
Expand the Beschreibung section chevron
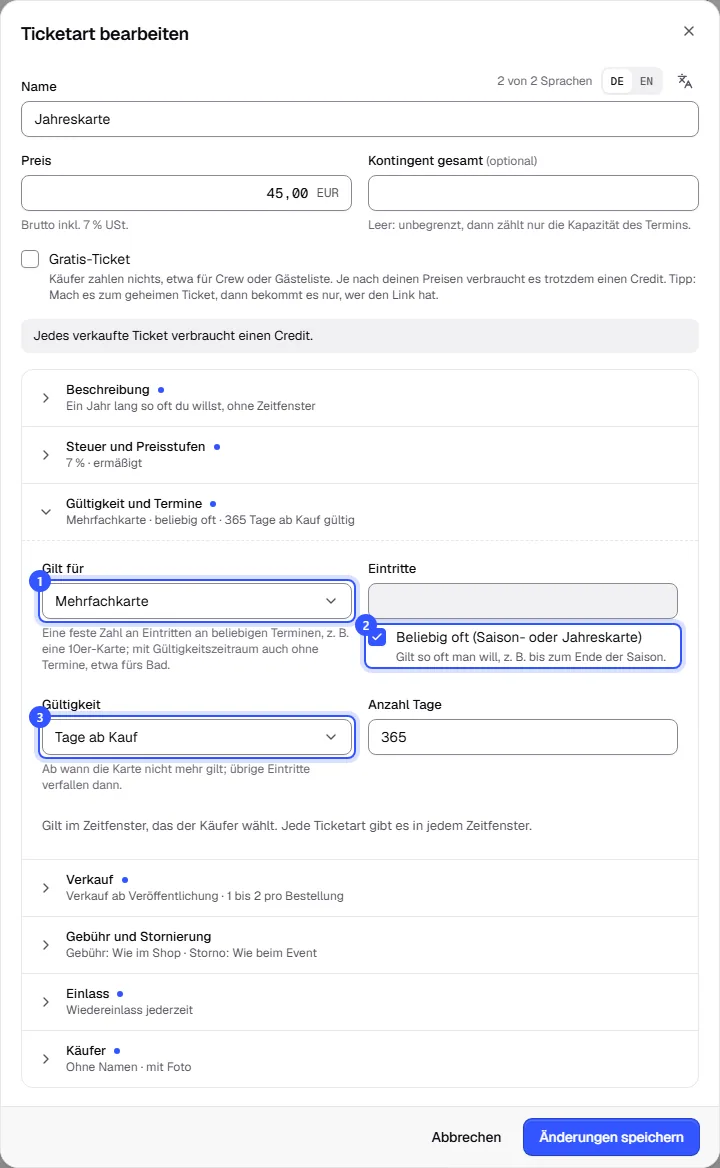46,398
